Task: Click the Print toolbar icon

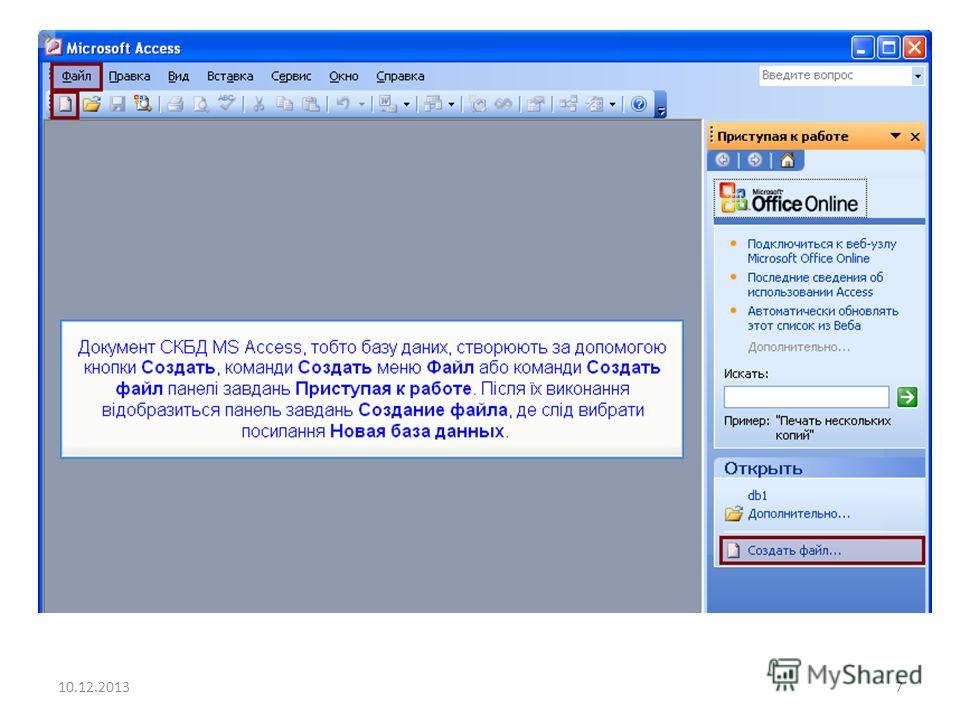Action: pos(175,105)
